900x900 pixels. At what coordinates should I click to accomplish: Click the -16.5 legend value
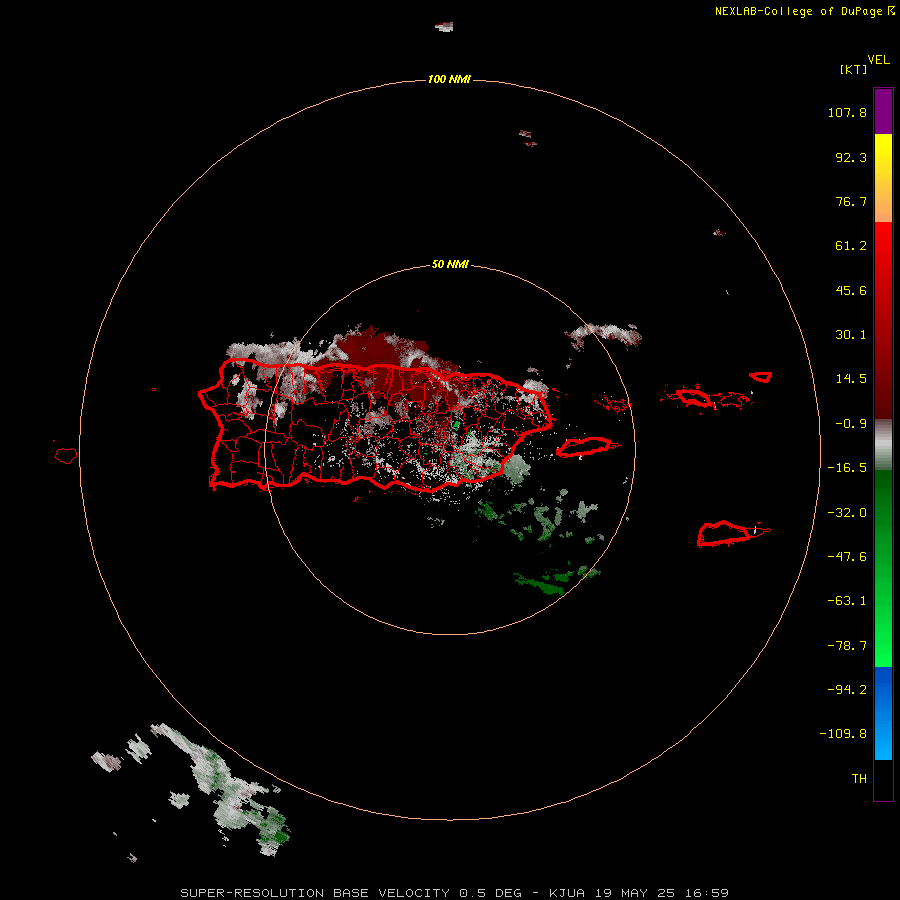[x=847, y=468]
